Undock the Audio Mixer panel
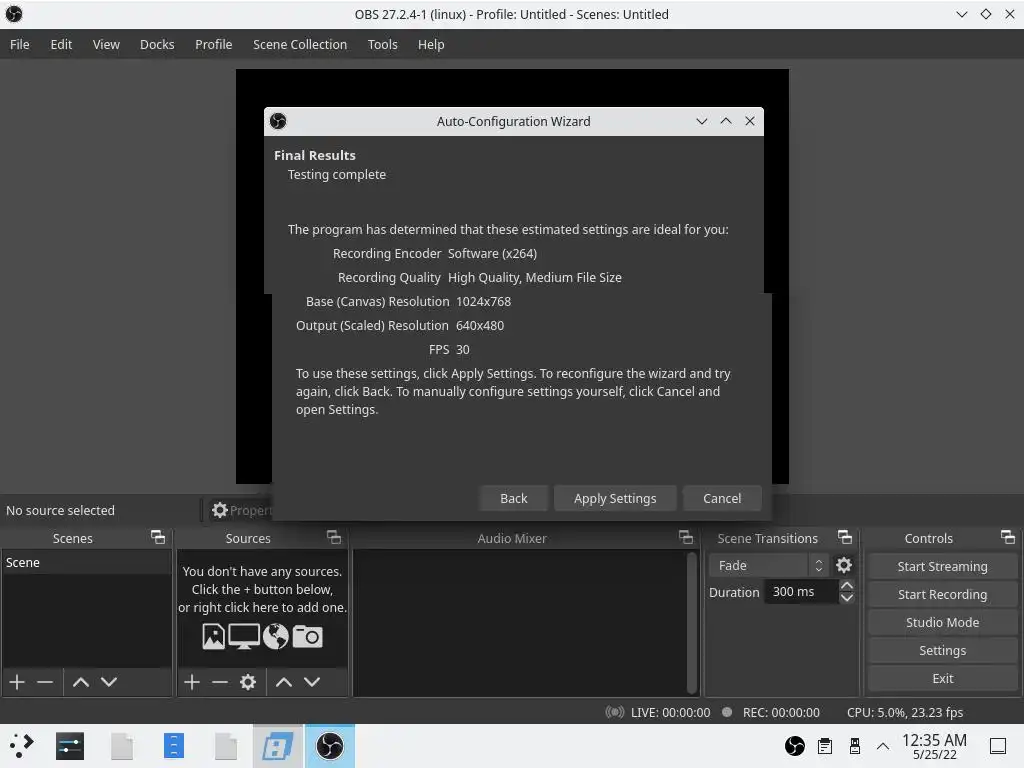This screenshot has height=768, width=1024. [686, 537]
